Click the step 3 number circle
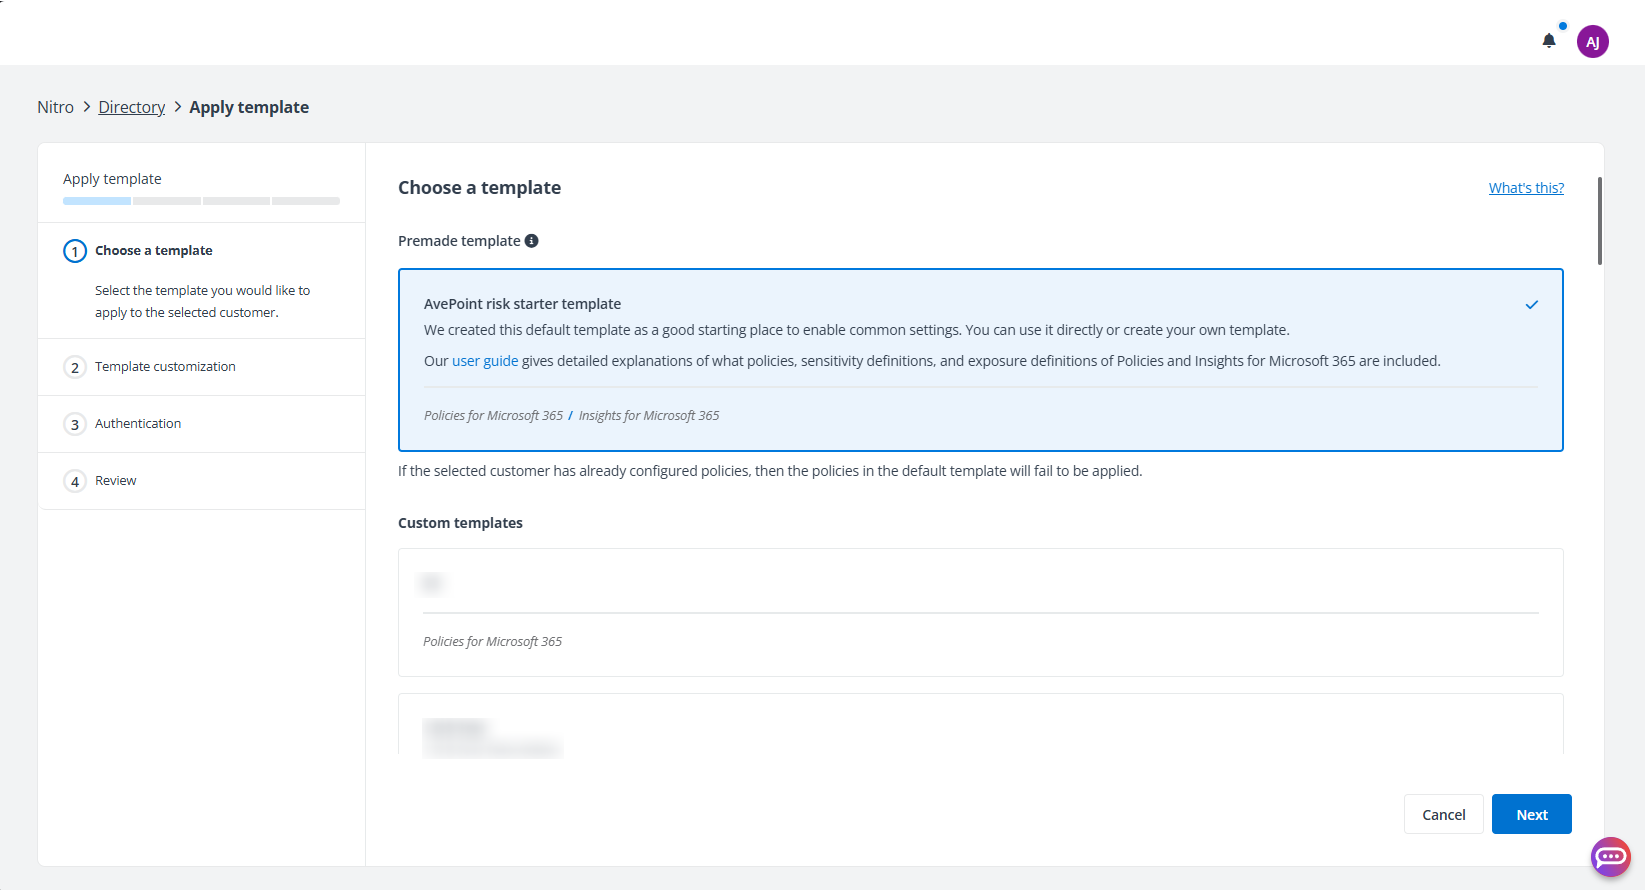The image size is (1645, 890). tap(75, 424)
